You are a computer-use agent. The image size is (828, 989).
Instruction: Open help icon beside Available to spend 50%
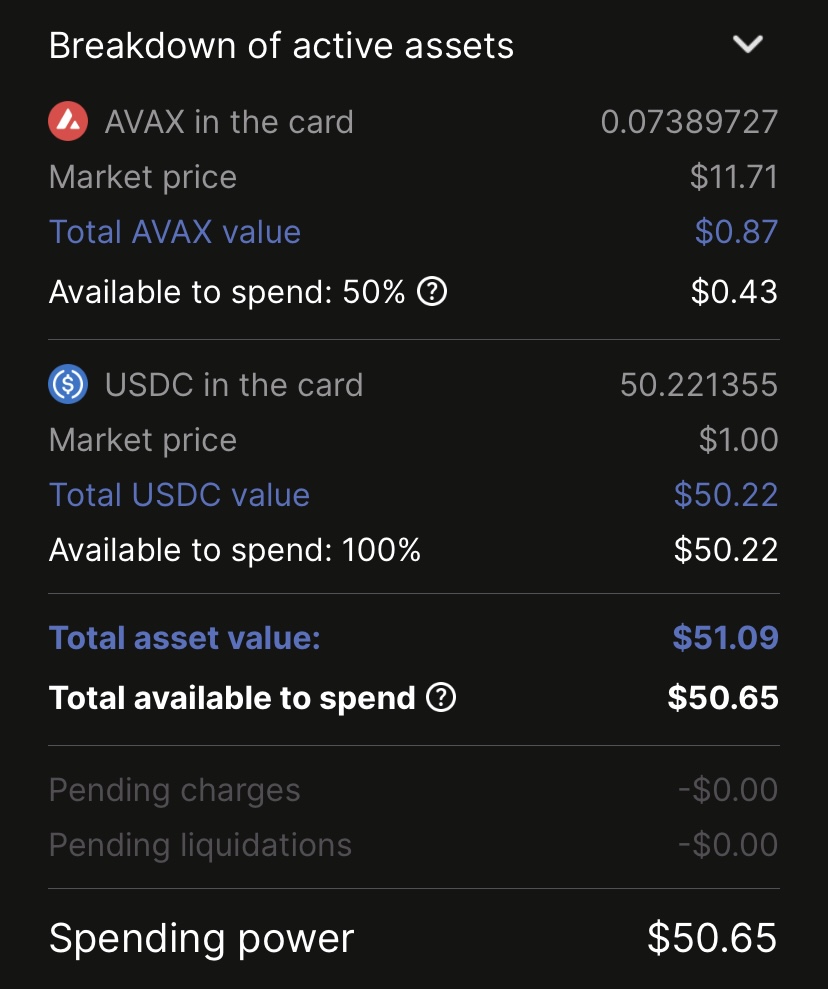tap(431, 292)
